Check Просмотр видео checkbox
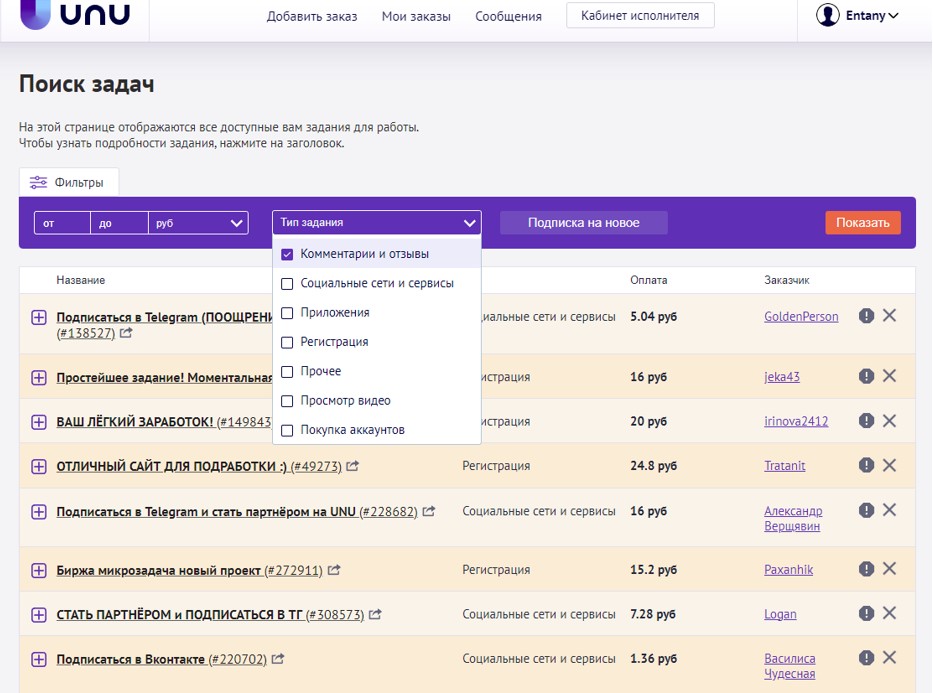 [287, 401]
